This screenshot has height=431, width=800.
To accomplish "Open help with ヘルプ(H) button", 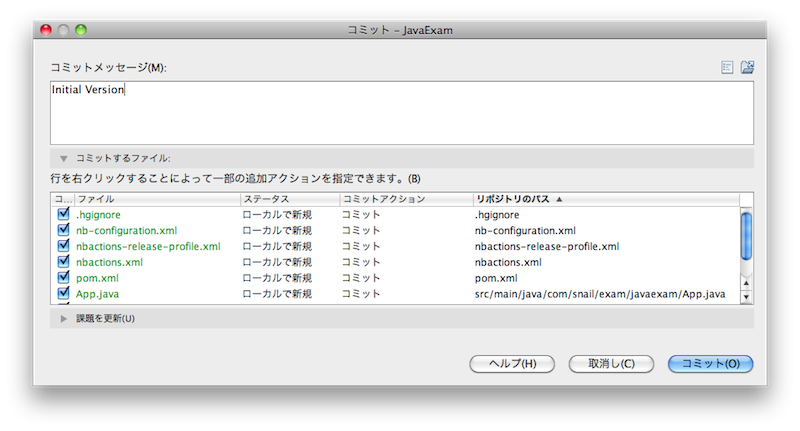I will [512, 363].
